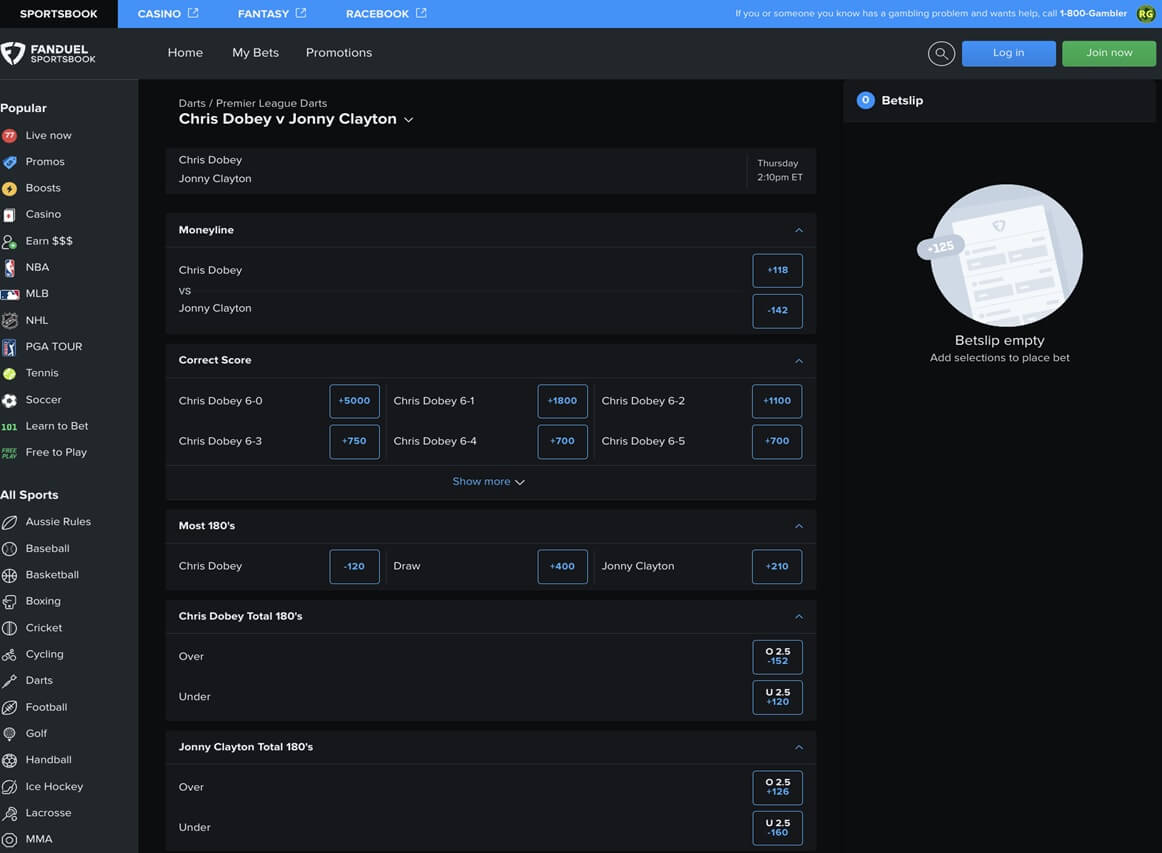
Task: Open the Casino top tab
Action: coord(168,13)
